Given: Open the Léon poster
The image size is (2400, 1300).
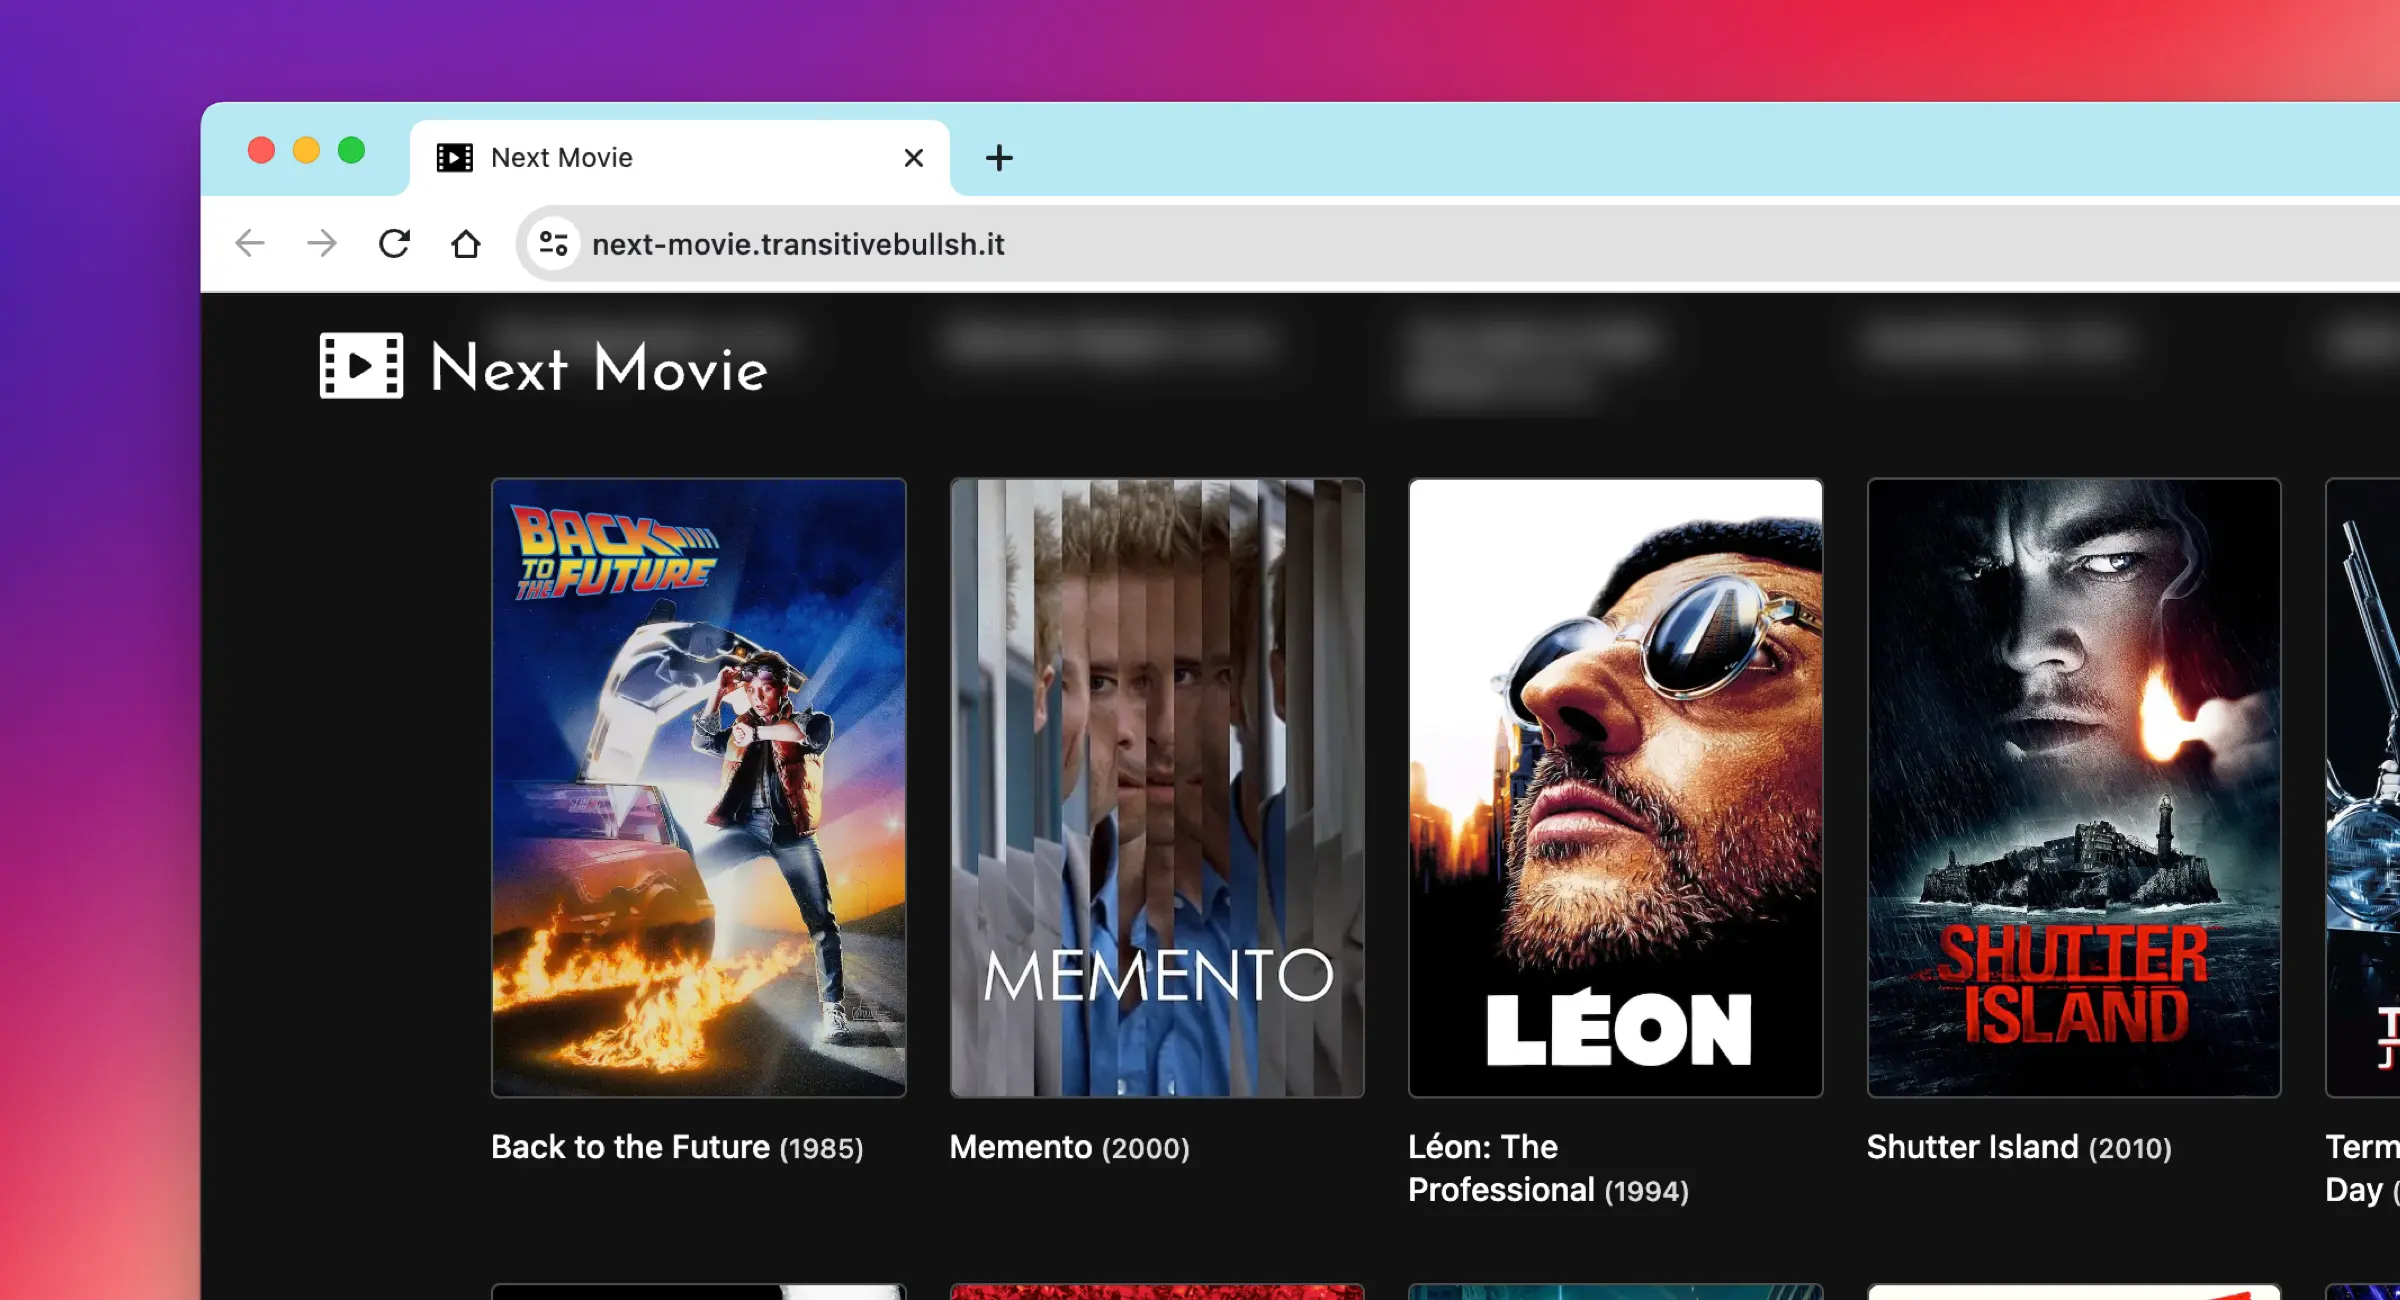Looking at the screenshot, I should coord(1616,788).
